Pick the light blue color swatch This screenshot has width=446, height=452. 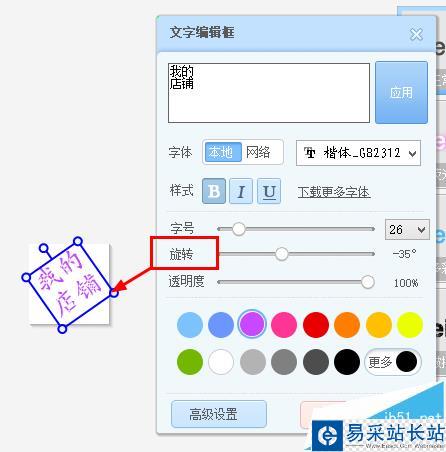(x=190, y=325)
